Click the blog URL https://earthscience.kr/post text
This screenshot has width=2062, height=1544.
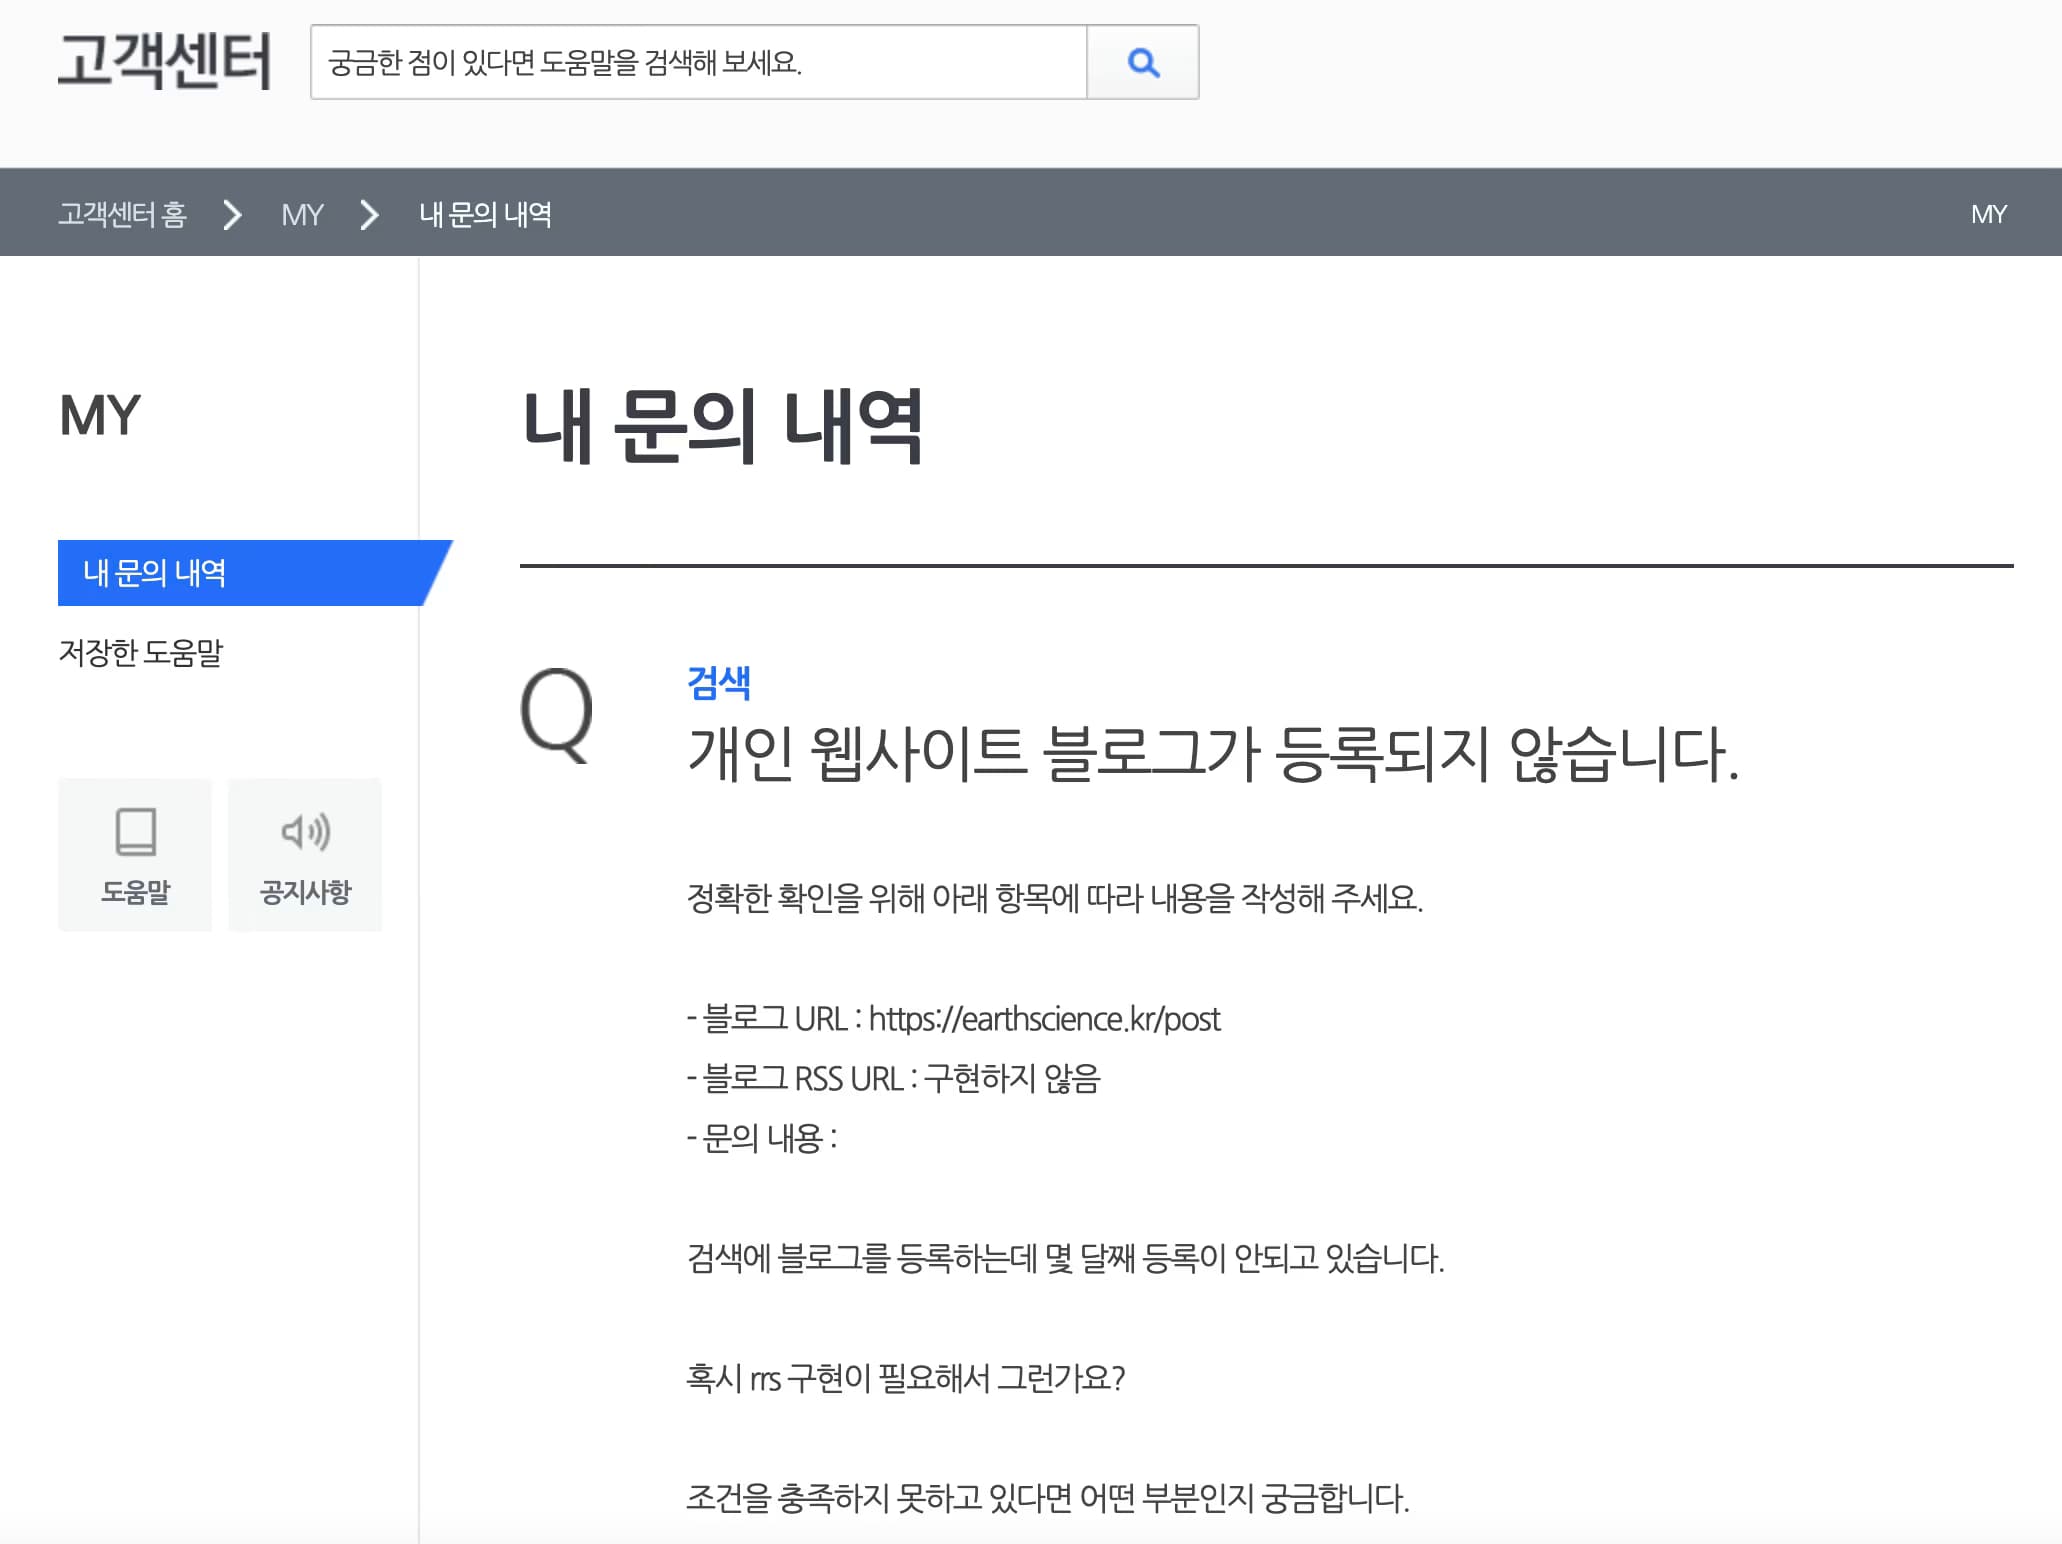tap(1044, 1018)
